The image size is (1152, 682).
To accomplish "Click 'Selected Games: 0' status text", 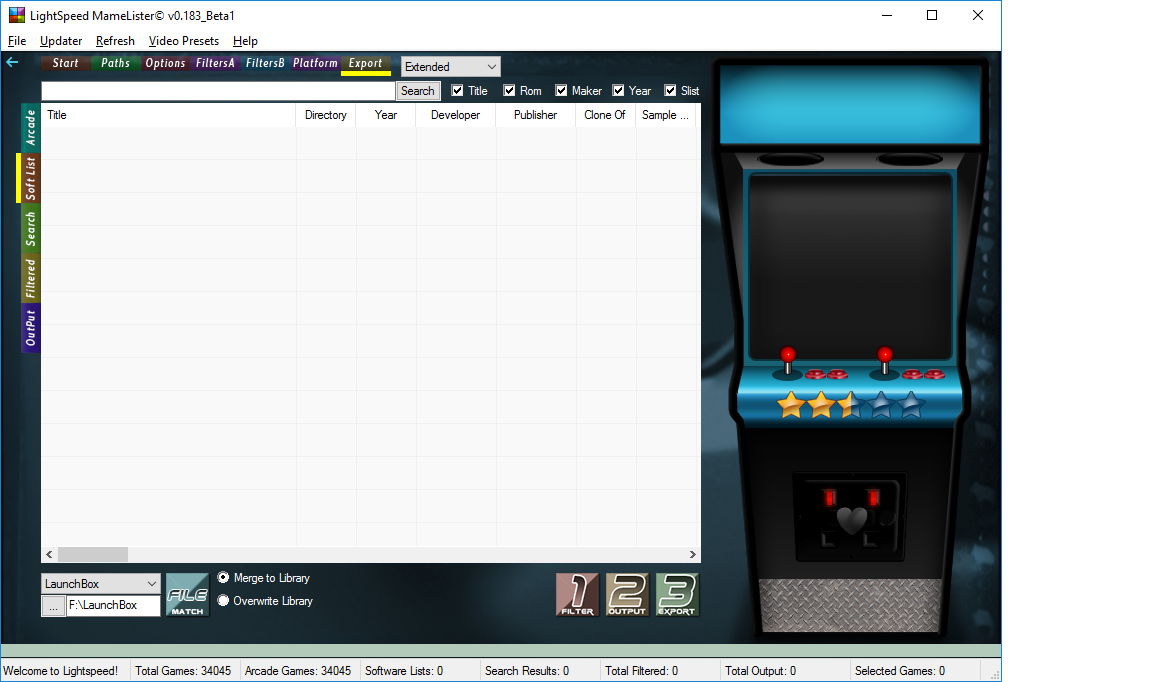I will click(x=900, y=671).
